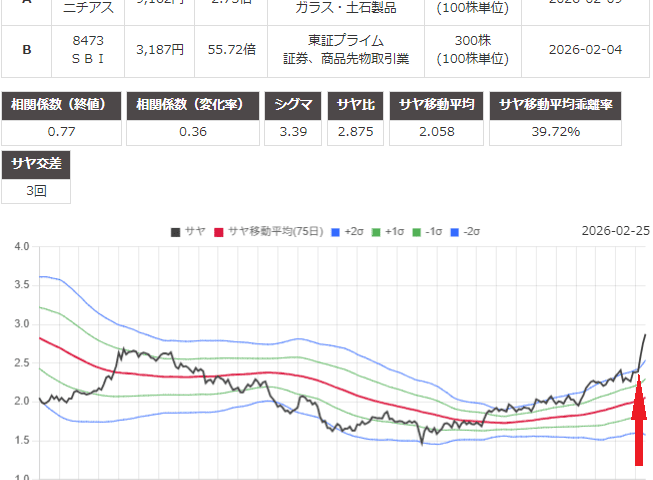
Task: Open stock 8473 SBI link
Action: (92, 49)
